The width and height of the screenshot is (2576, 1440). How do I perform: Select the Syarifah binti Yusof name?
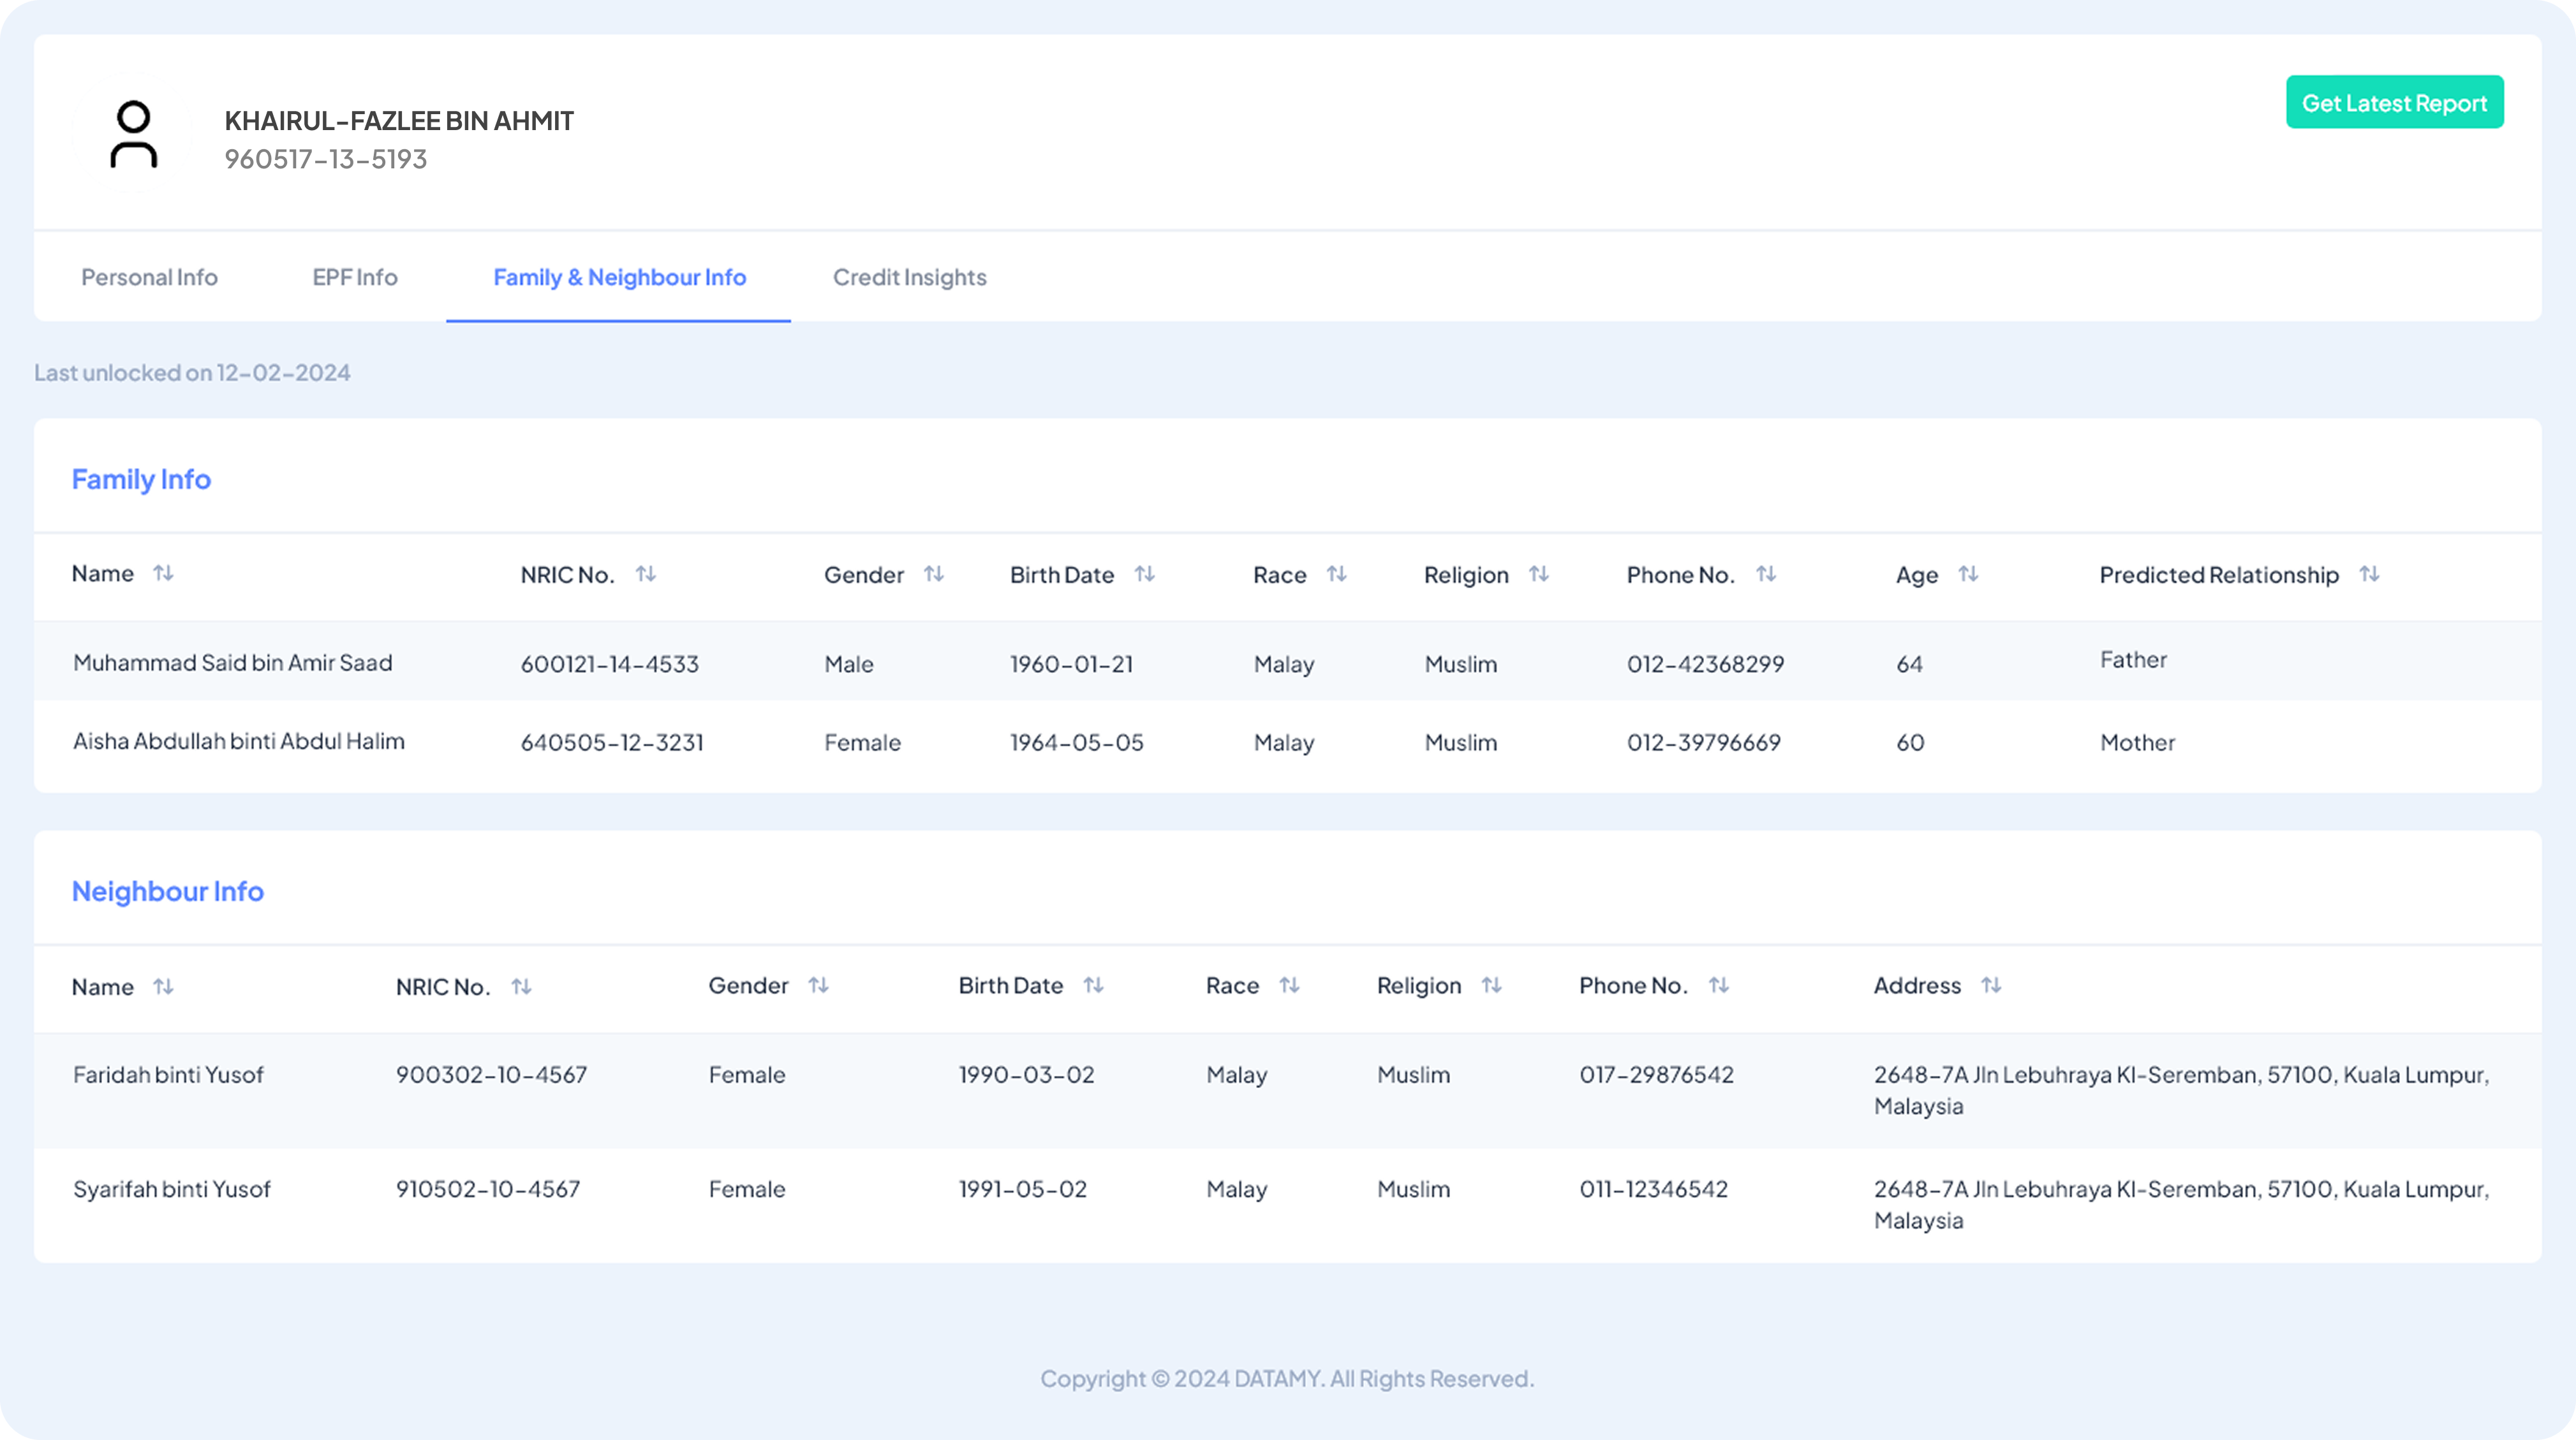(x=171, y=1190)
